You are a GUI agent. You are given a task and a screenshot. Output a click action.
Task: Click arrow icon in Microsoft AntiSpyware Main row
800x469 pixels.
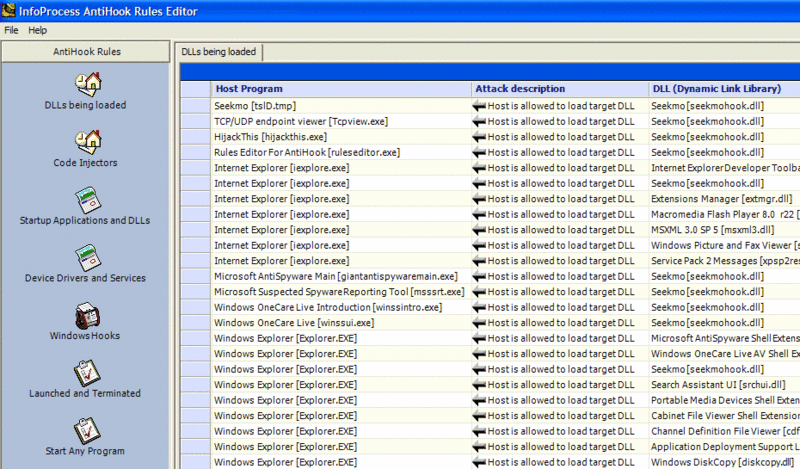(x=479, y=277)
